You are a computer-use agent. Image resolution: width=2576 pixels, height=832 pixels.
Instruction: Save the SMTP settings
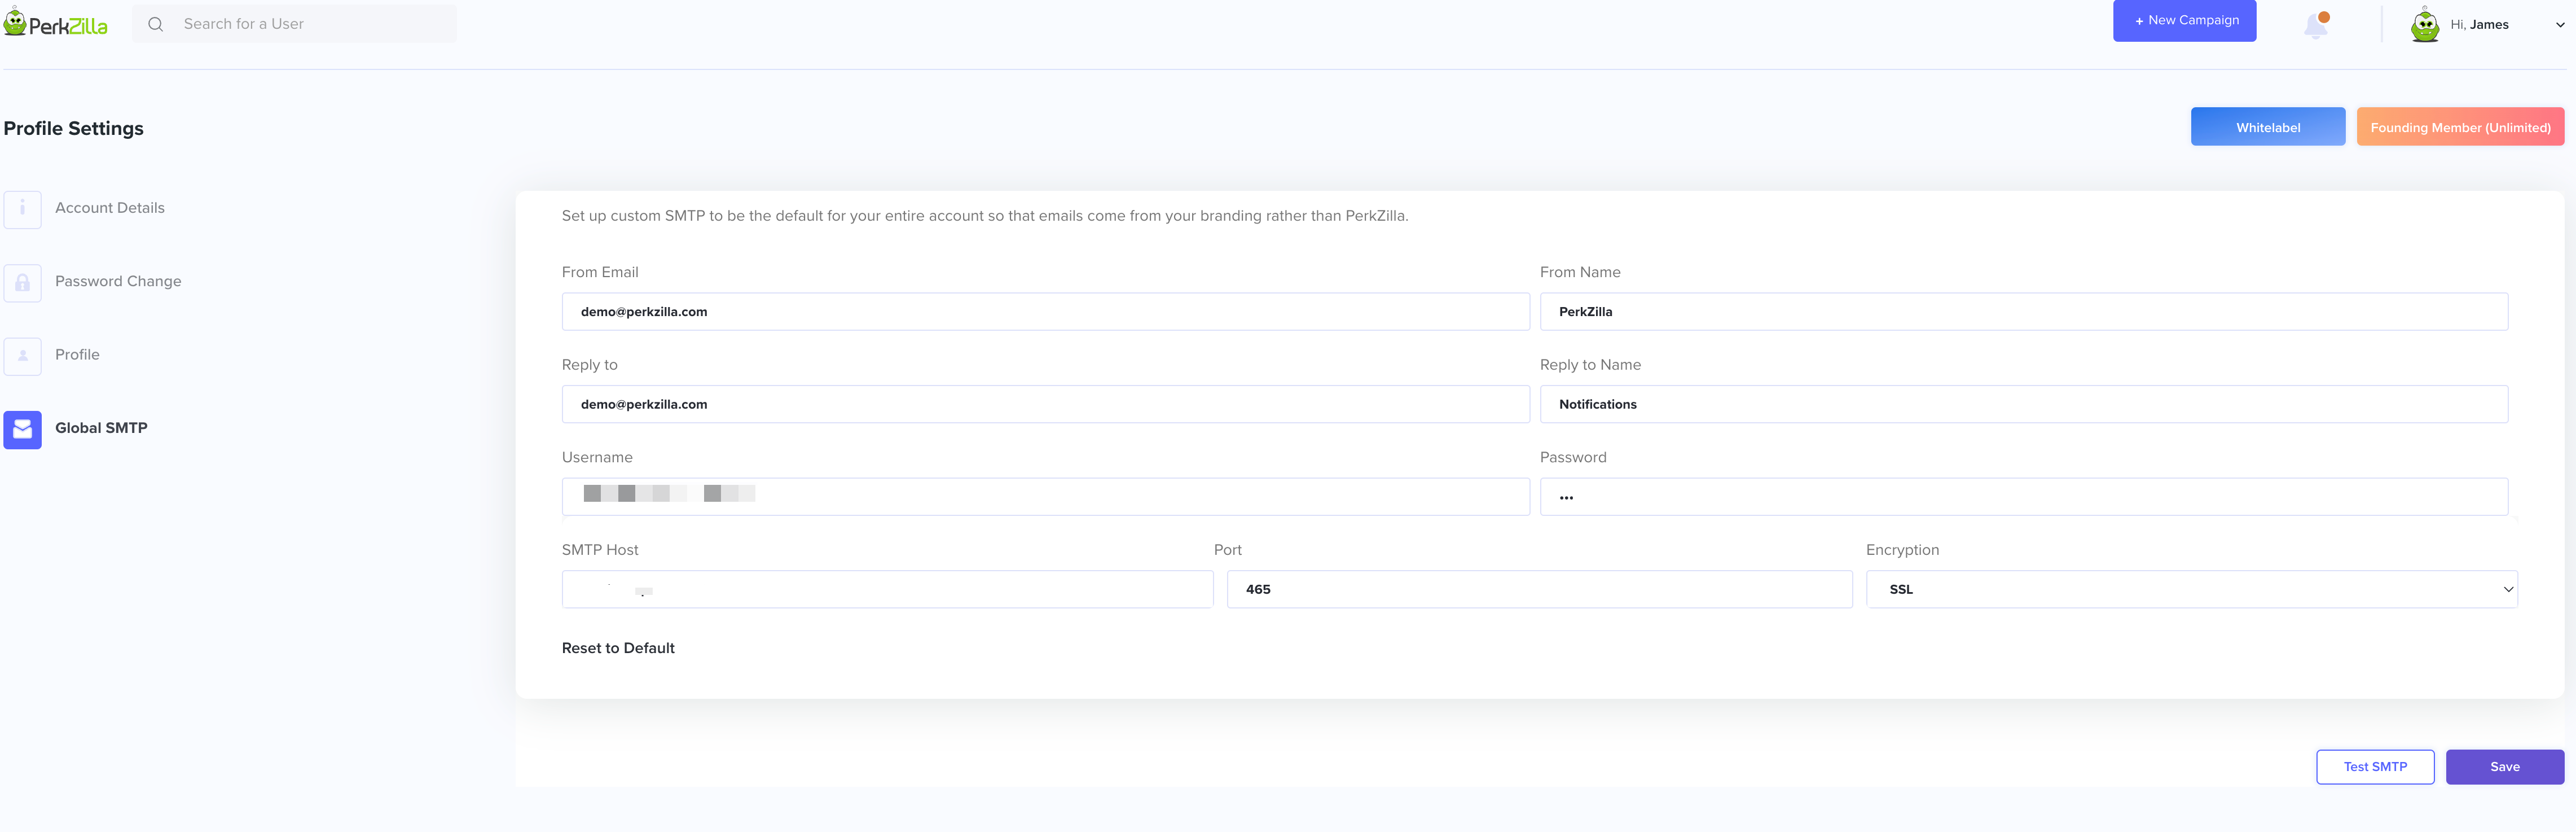pyautogui.click(x=2505, y=766)
